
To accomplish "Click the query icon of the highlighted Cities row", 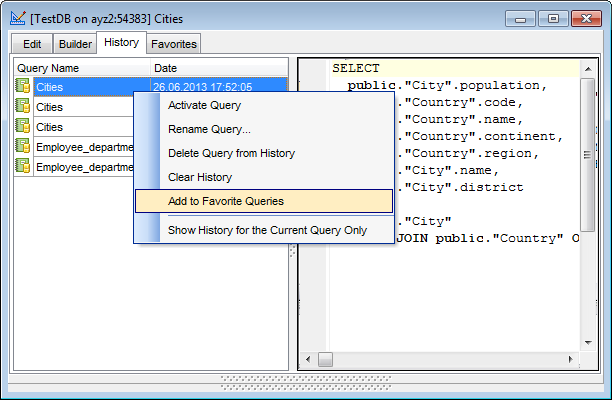I will [x=23, y=87].
